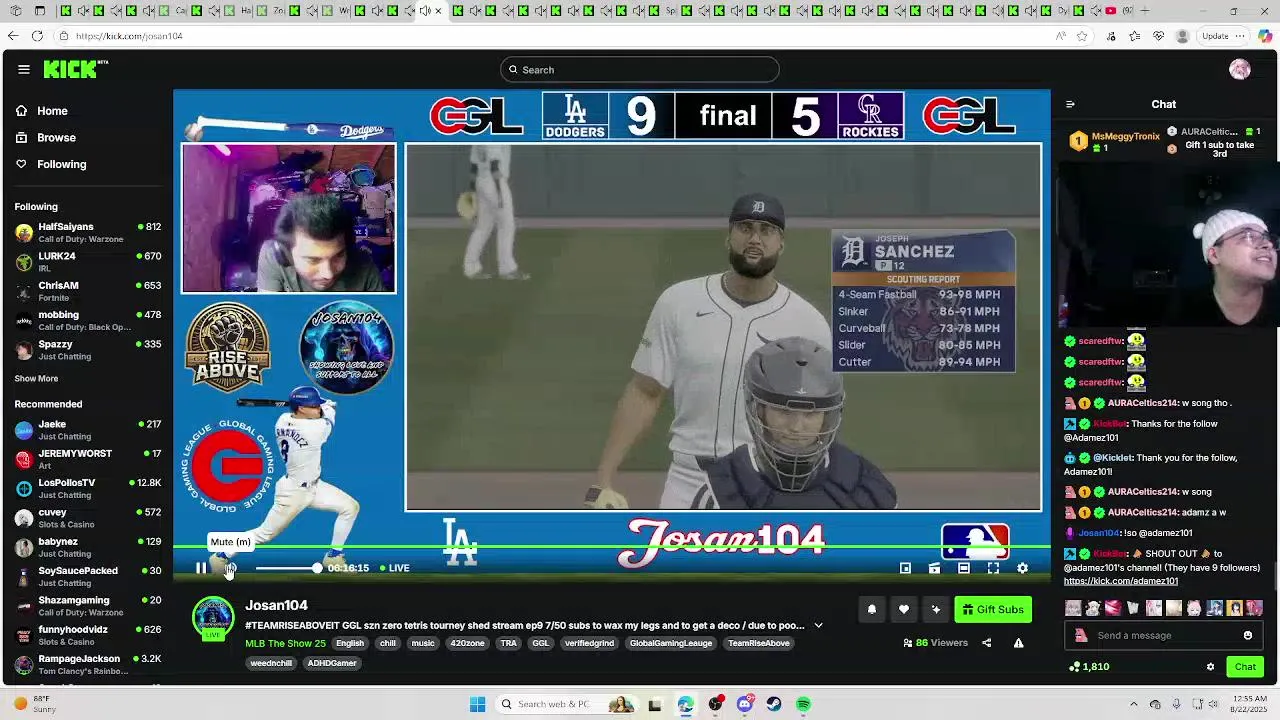The width and height of the screenshot is (1280, 720).
Task: Open weather widget on taskbar
Action: (35, 704)
